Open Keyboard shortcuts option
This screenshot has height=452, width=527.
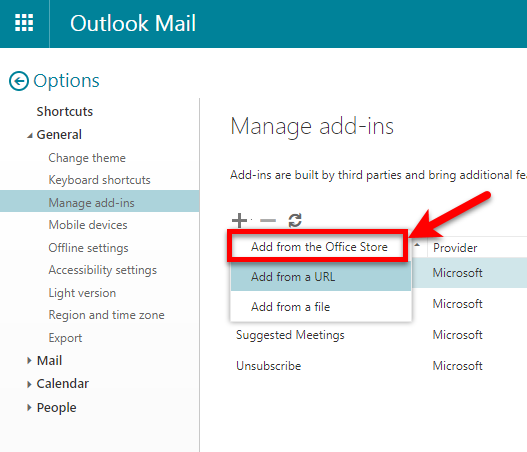point(99,180)
